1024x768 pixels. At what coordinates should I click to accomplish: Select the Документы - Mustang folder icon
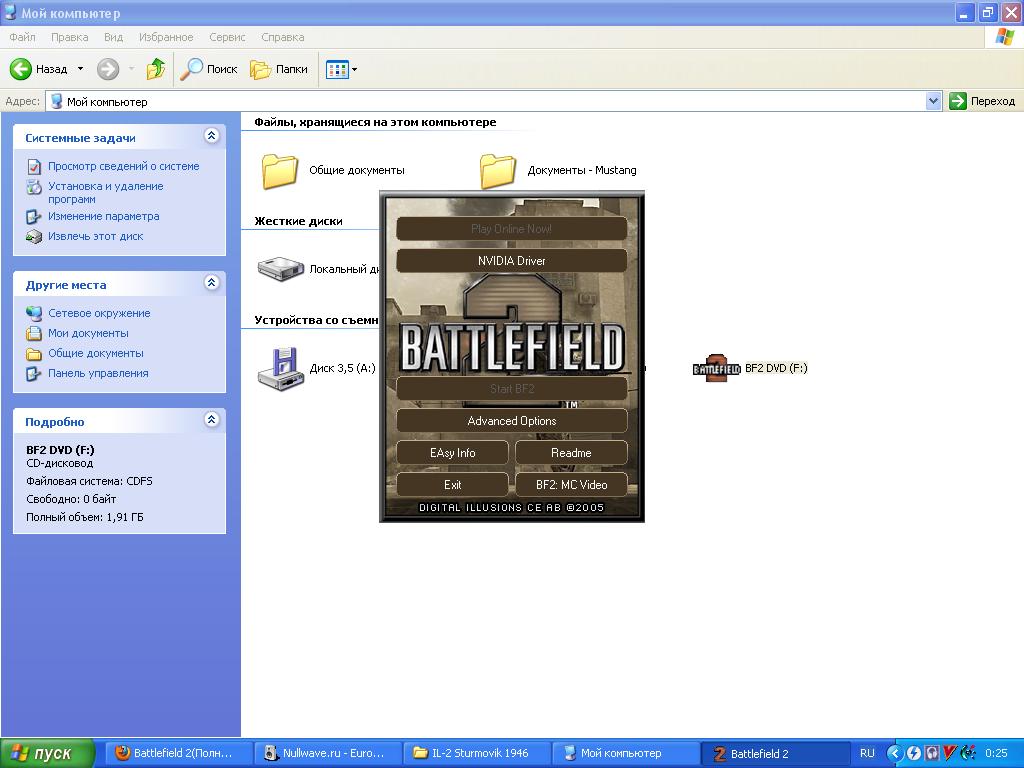click(498, 171)
